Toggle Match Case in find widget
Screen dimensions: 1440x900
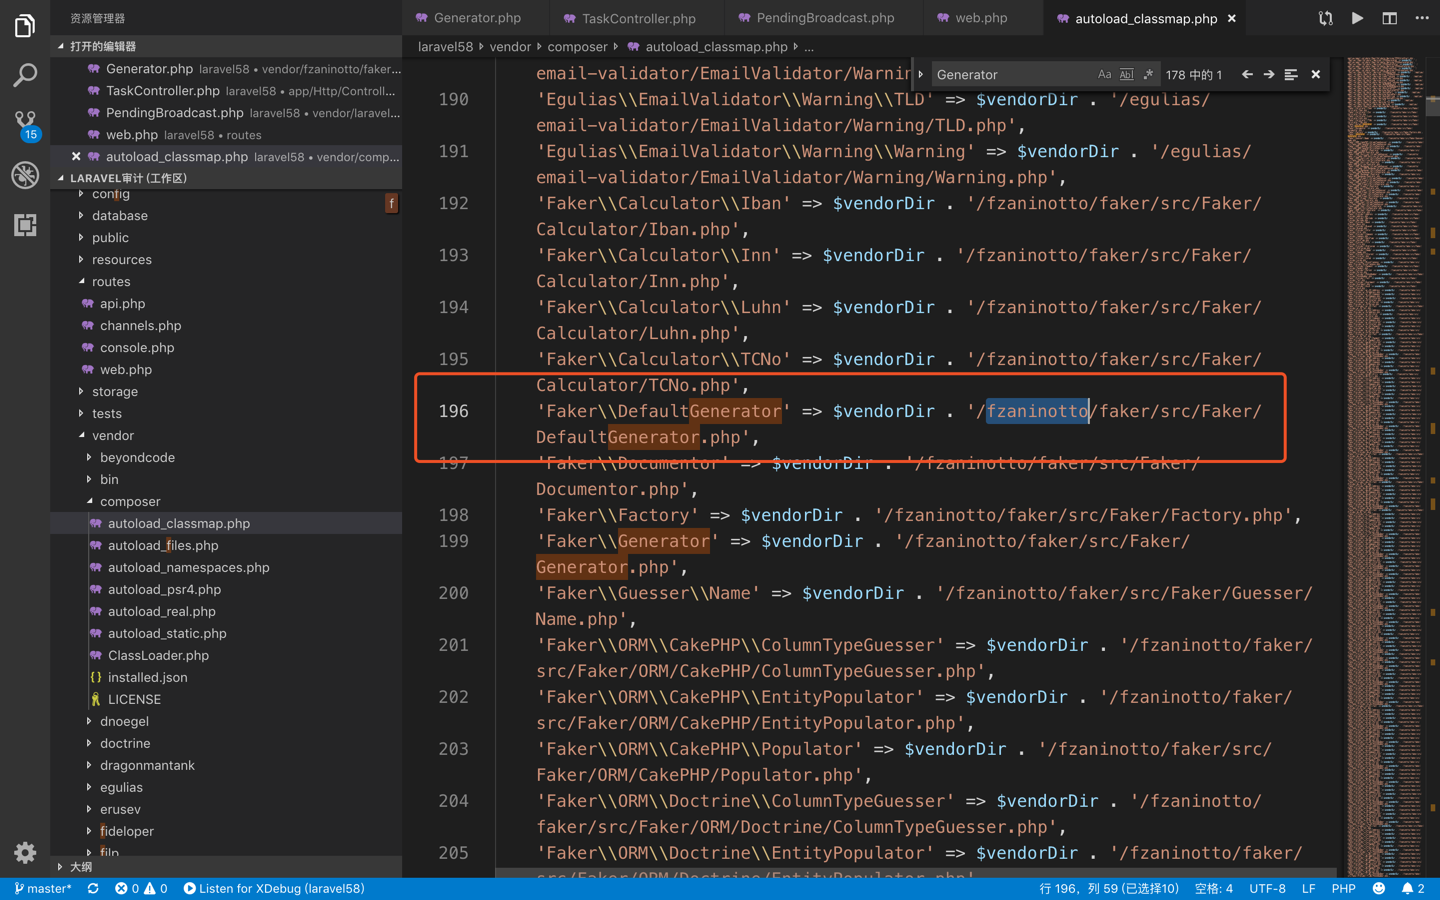(x=1104, y=75)
